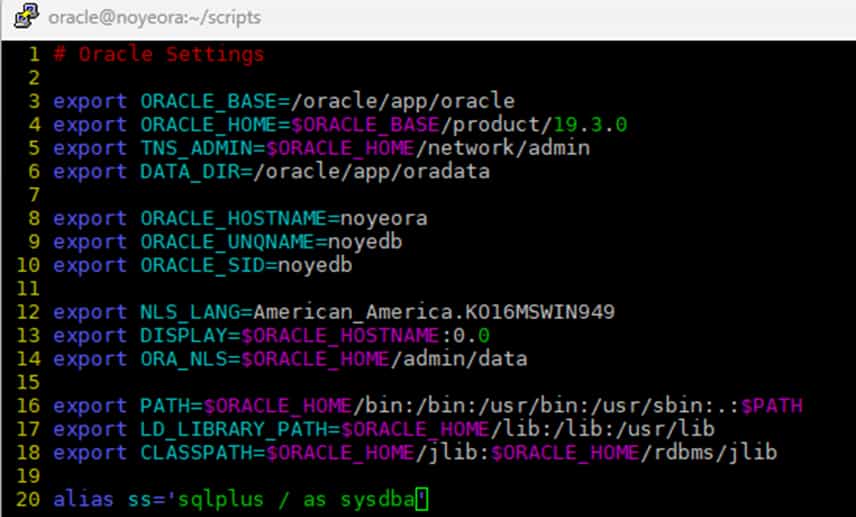Click '/product/19.3.0' version path on line 4
The height and width of the screenshot is (517, 856).
[x=533, y=125]
